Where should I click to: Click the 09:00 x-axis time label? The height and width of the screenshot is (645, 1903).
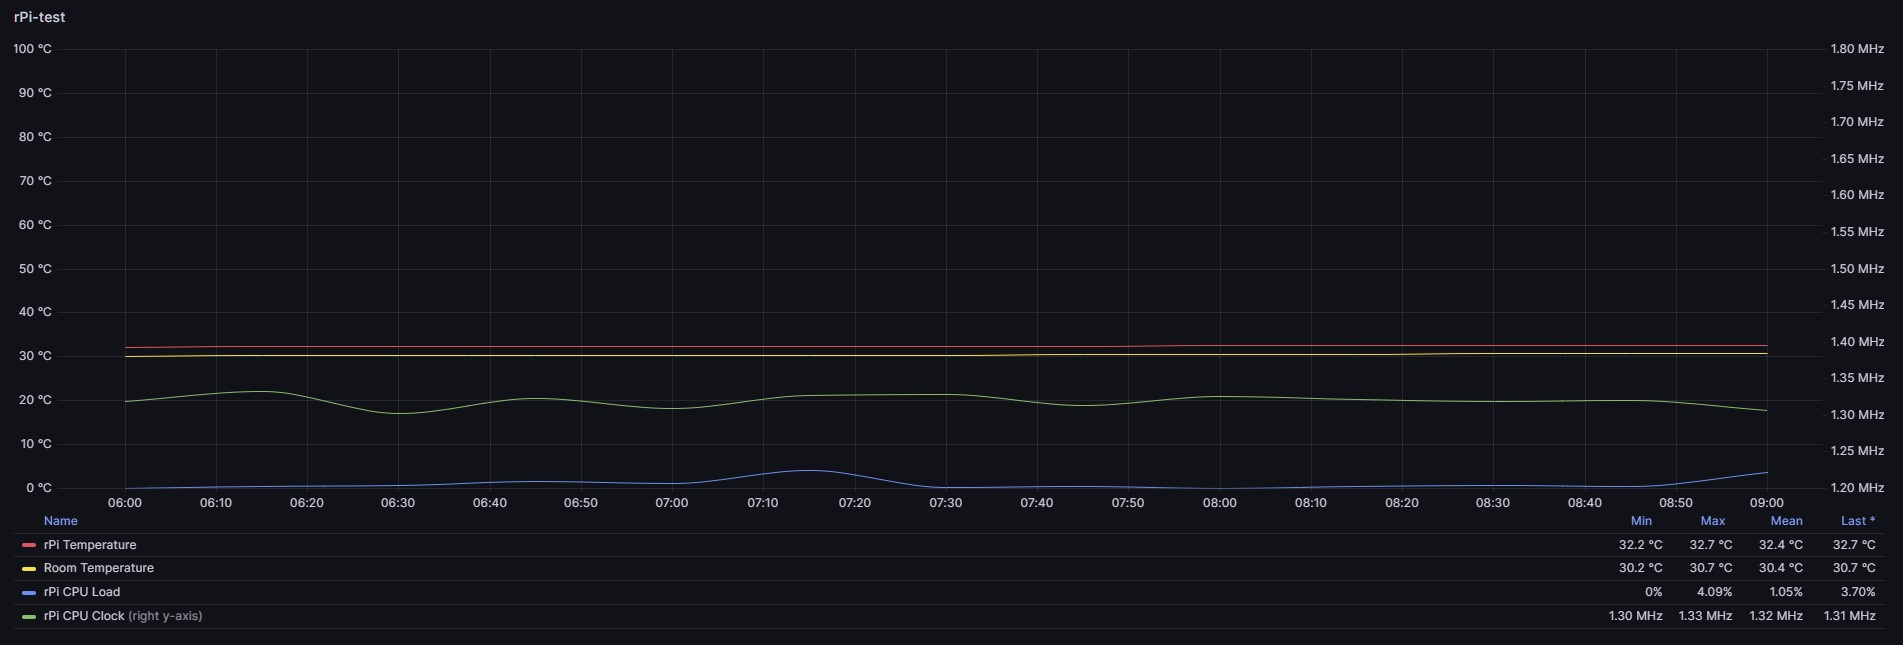coord(1766,503)
